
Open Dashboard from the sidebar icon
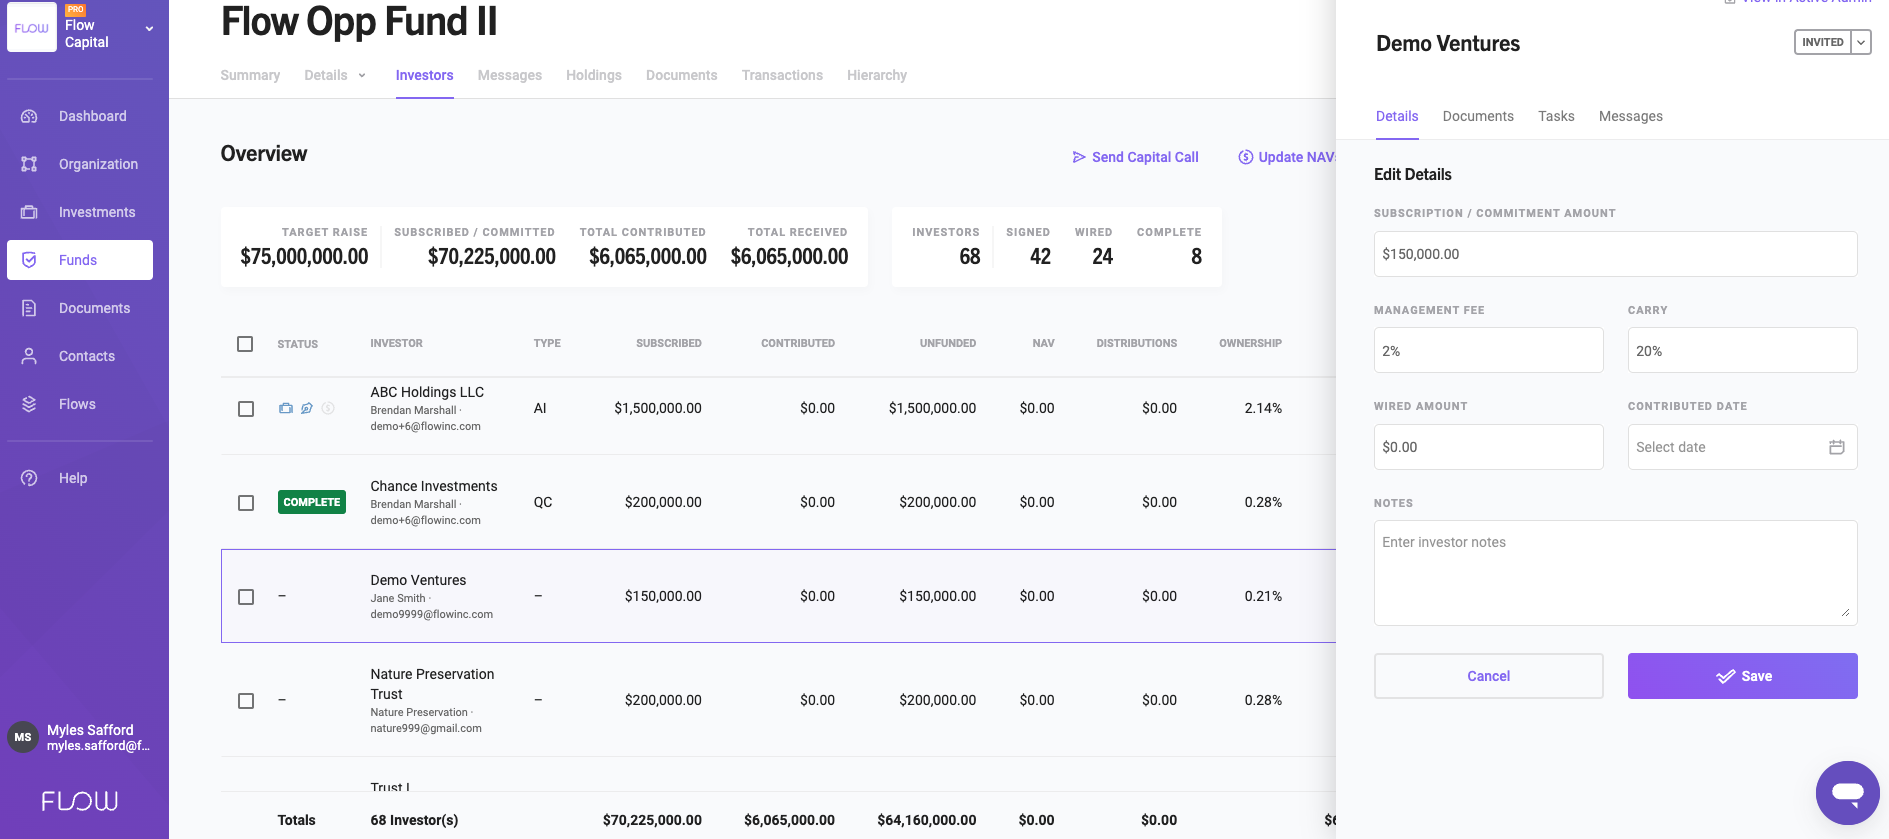[x=29, y=116]
